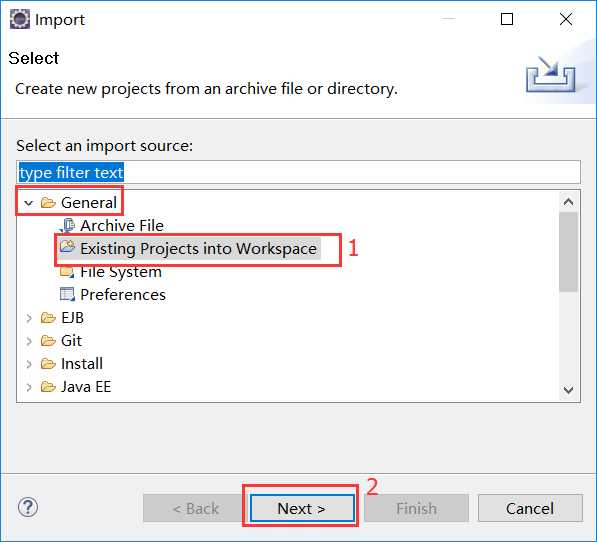Maximize the Import dialog window
This screenshot has height=542, width=597.
[x=507, y=19]
